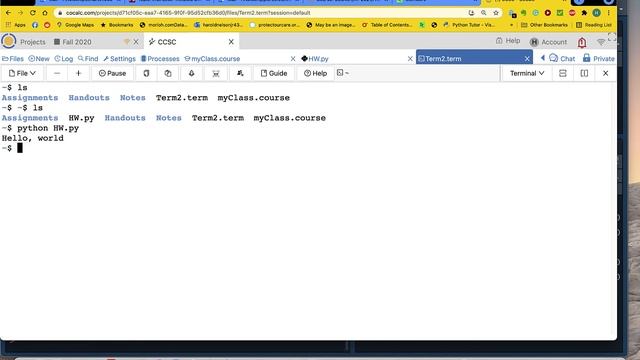The height and width of the screenshot is (360, 640).
Task: Click the browser Home icon
Action: pos(45,13)
